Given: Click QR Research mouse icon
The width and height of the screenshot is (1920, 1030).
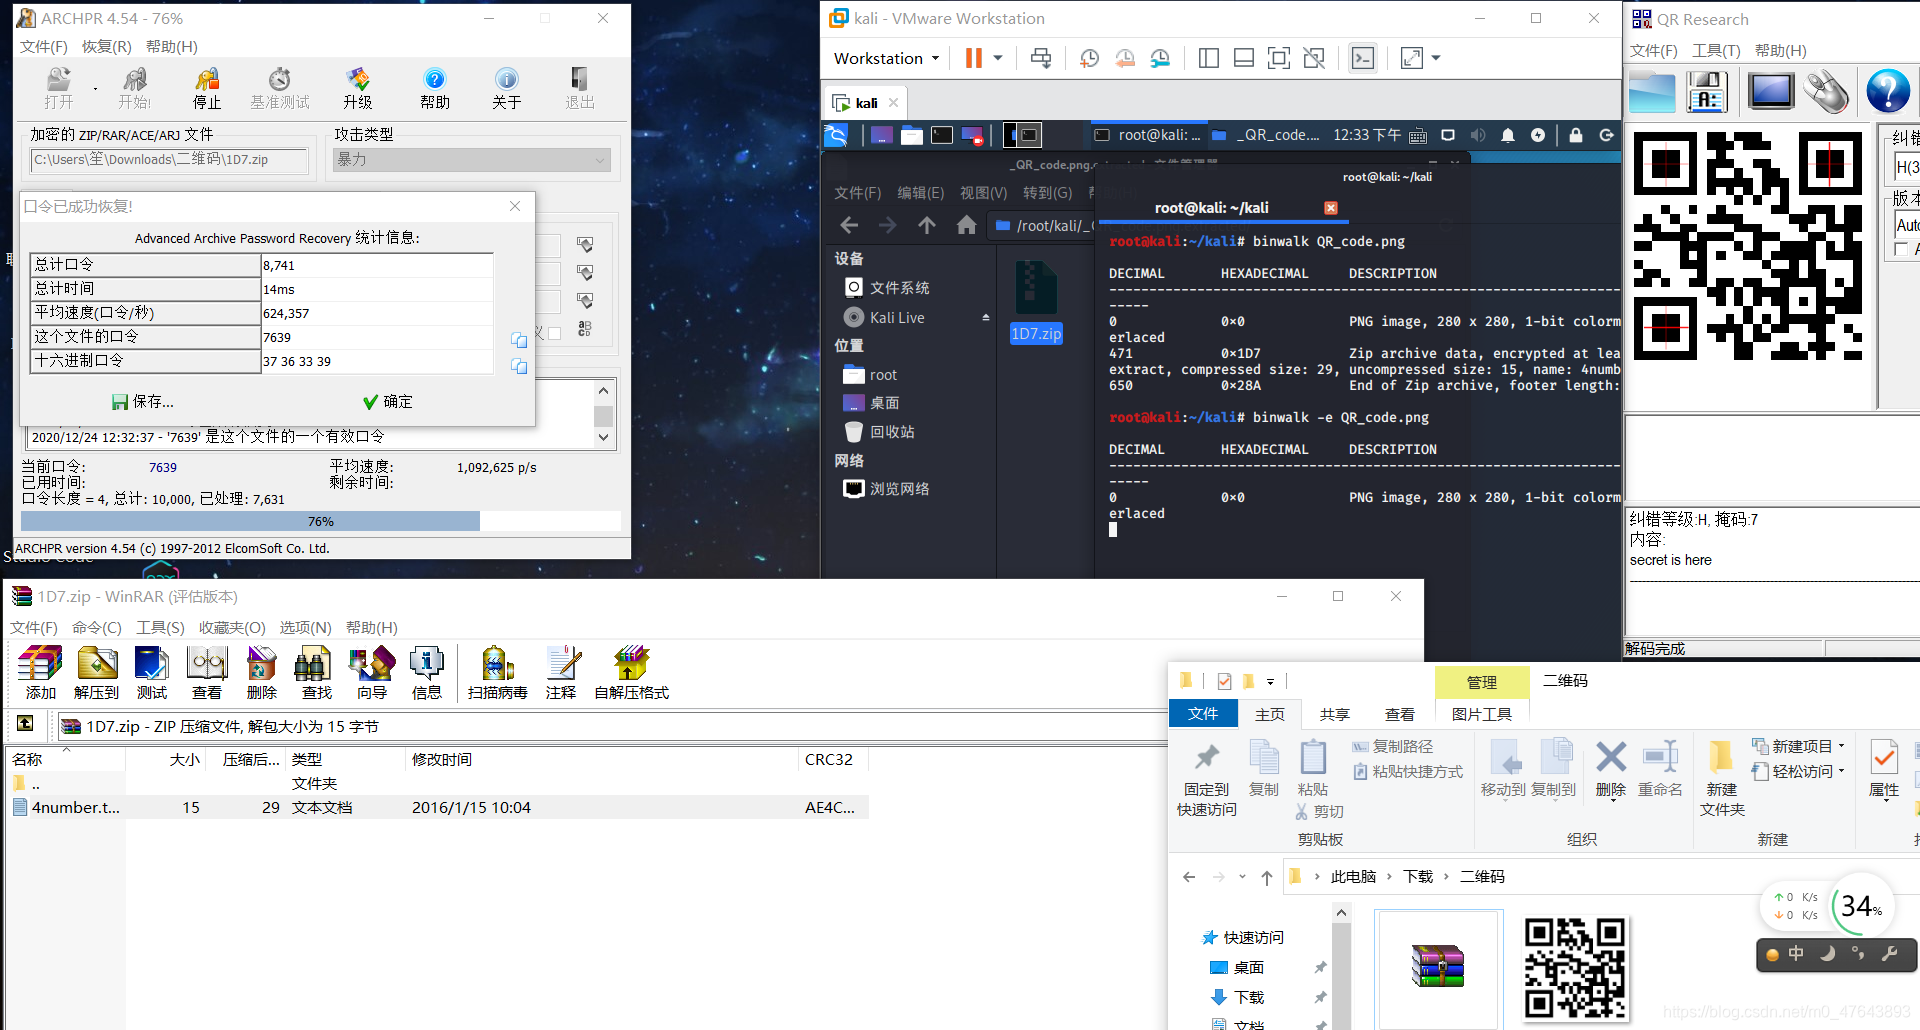Looking at the screenshot, I should click(x=1827, y=92).
